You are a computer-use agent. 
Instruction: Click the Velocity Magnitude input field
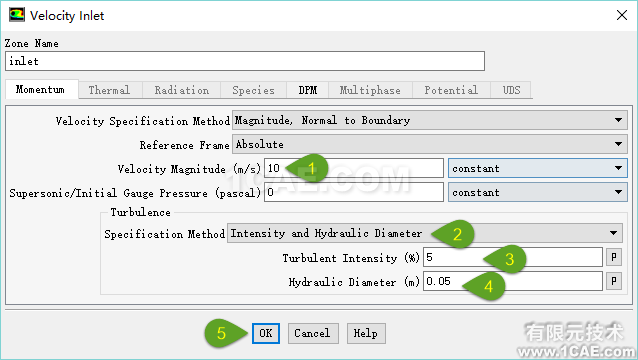click(354, 168)
